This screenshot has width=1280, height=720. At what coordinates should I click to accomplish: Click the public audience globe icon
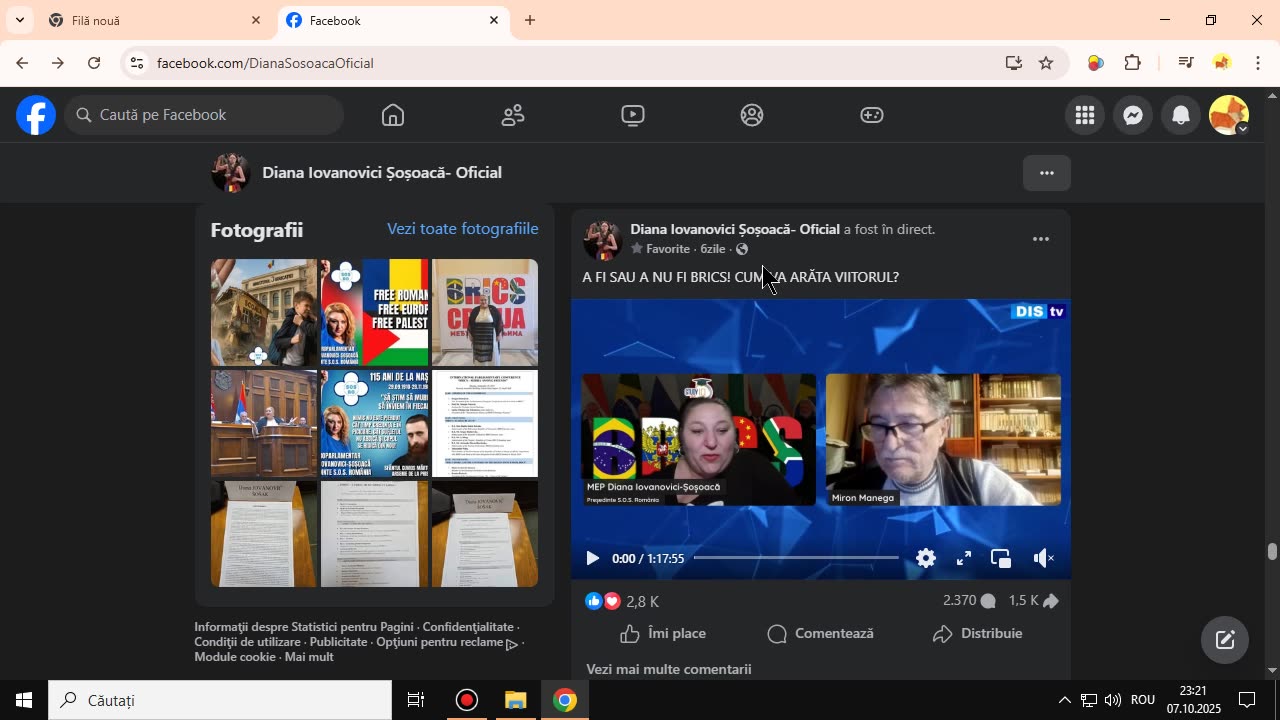point(742,249)
